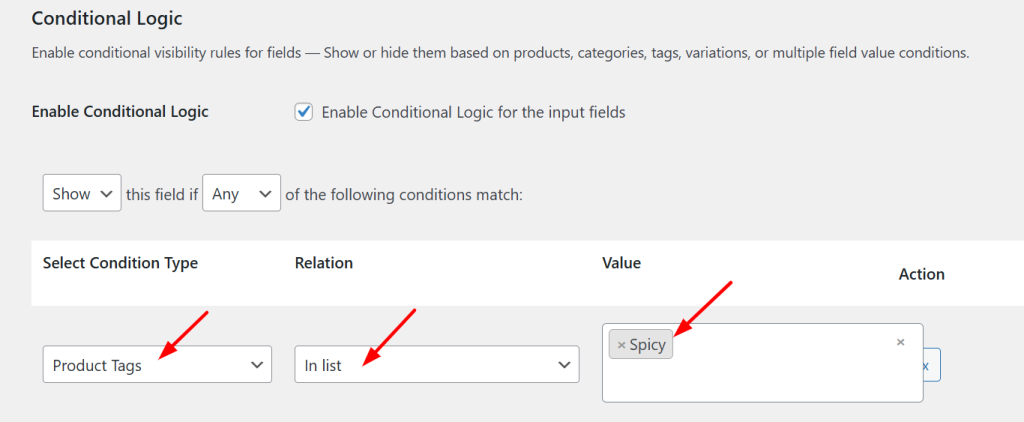Viewport: 1024px width, 422px height.
Task: Click the bold Enable Conditional Logic row label
Action: click(120, 112)
